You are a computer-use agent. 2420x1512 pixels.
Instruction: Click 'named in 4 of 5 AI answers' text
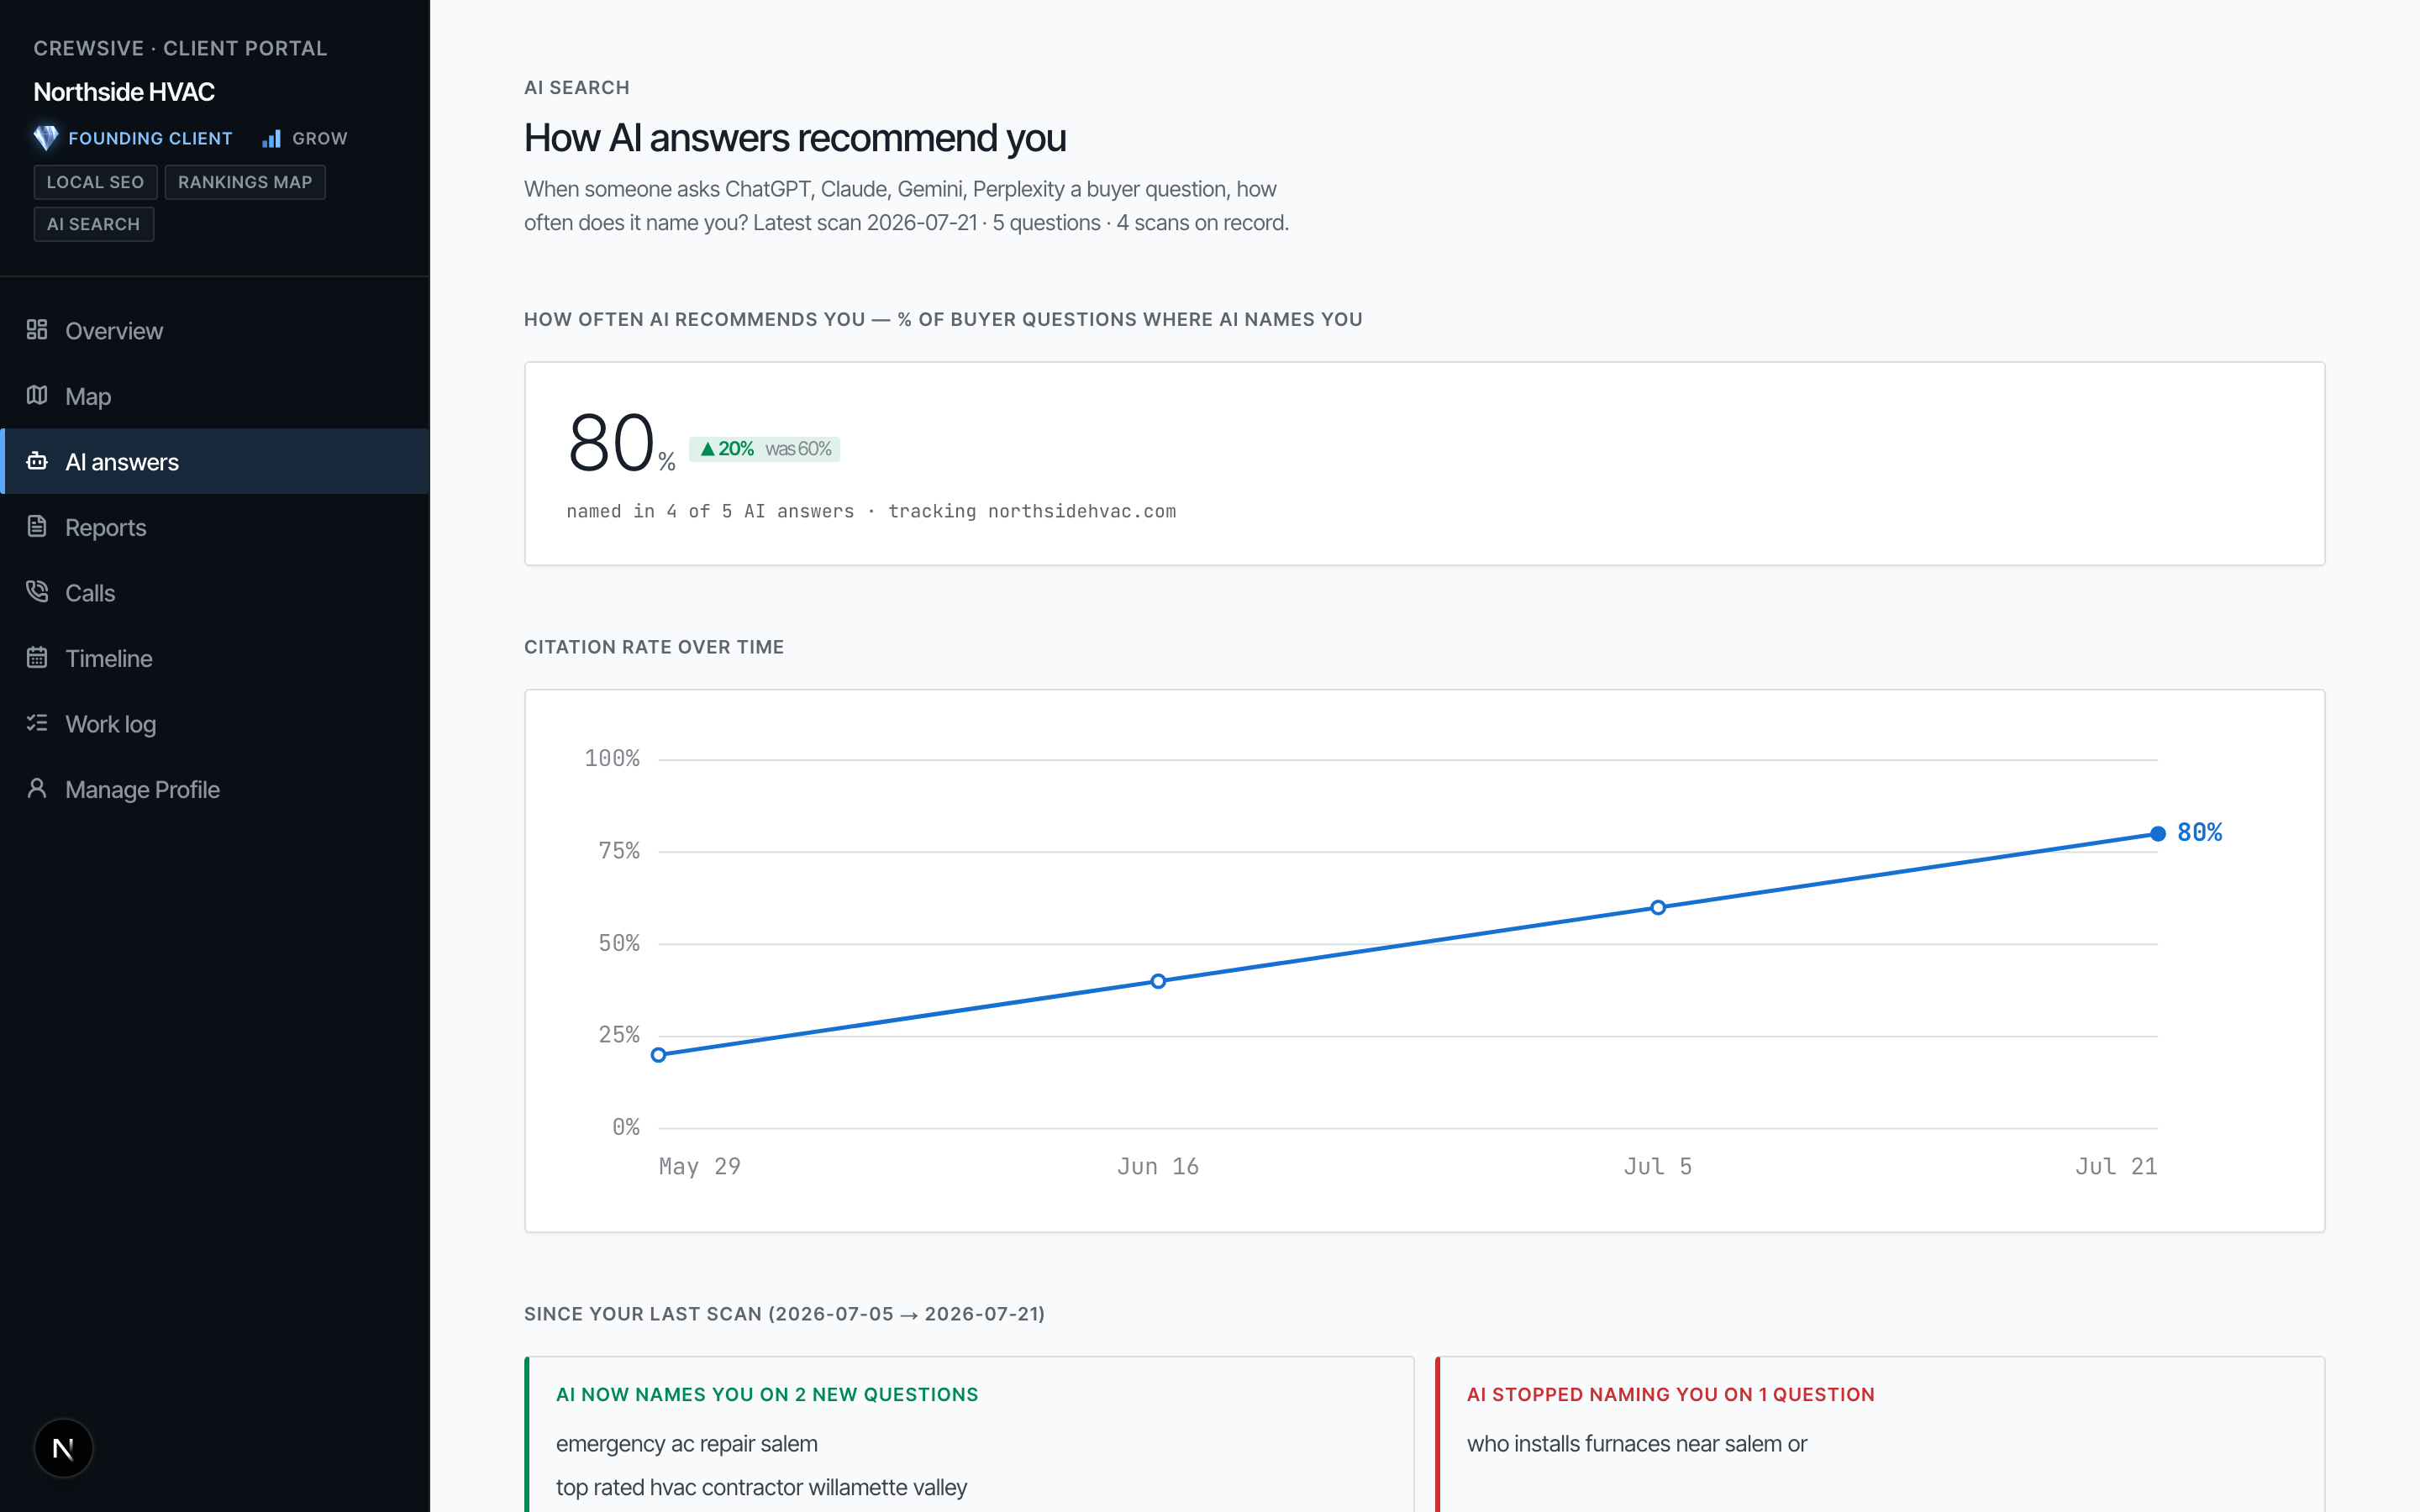pos(710,511)
